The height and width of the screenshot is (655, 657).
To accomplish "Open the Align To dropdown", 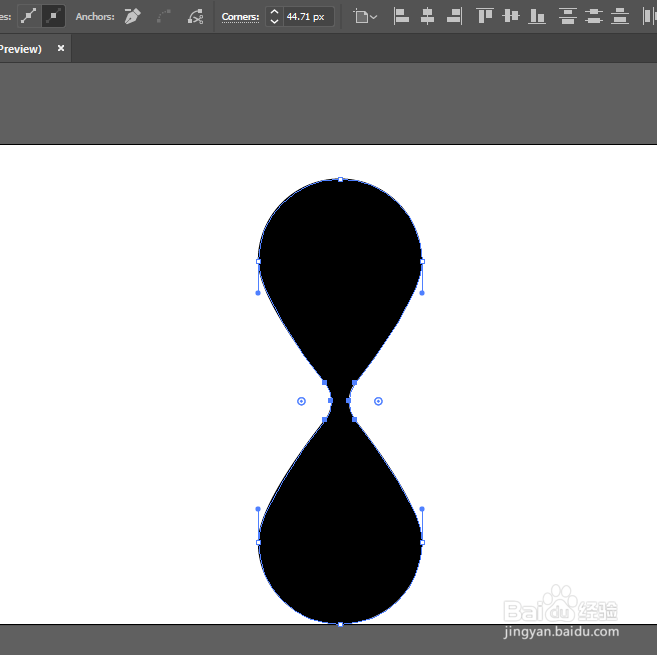I will [x=365, y=17].
